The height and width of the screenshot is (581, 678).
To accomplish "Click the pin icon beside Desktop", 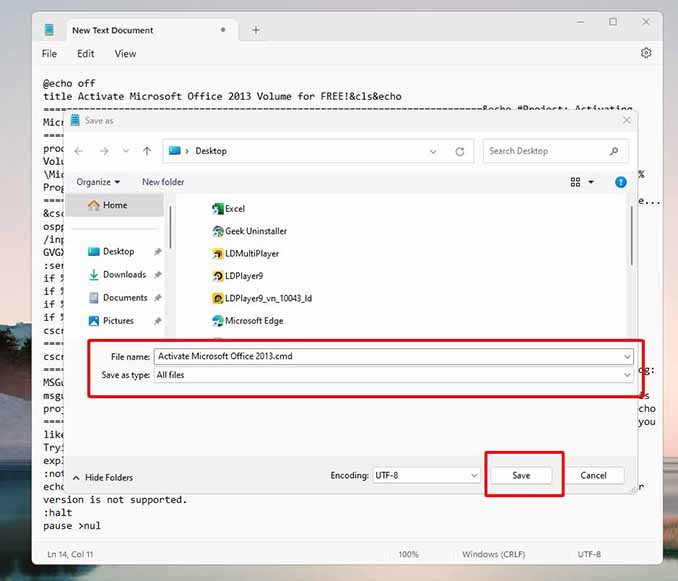I will click(158, 252).
